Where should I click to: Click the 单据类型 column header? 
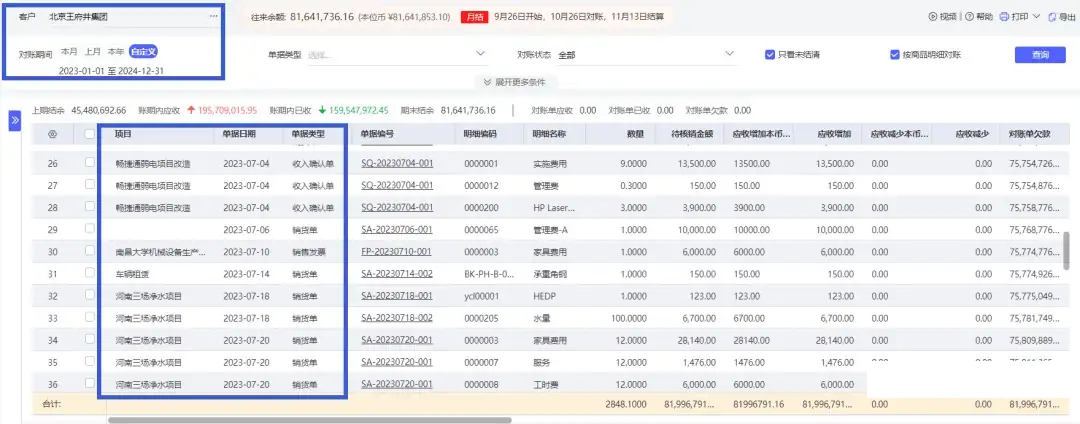point(308,134)
